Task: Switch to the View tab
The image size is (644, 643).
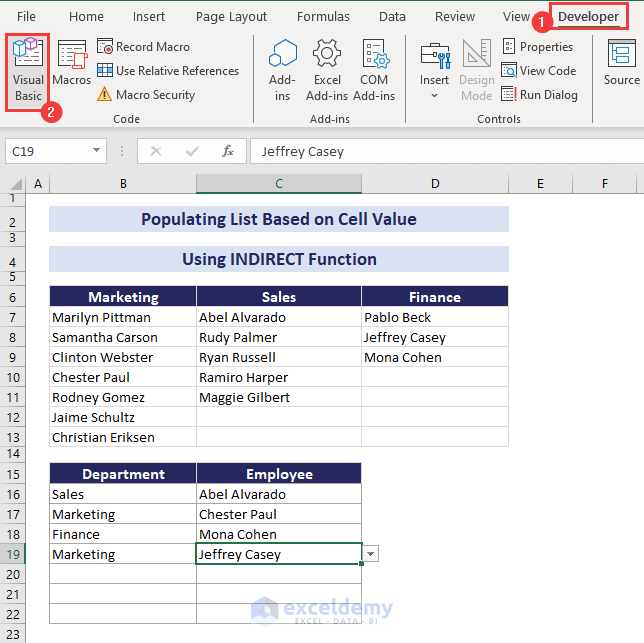Action: (516, 16)
